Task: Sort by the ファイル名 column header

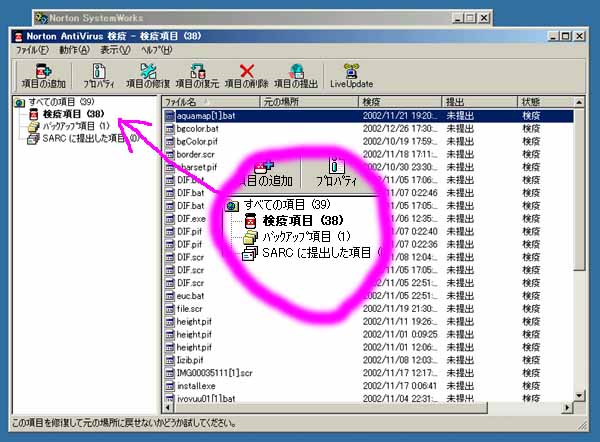Action: point(210,102)
